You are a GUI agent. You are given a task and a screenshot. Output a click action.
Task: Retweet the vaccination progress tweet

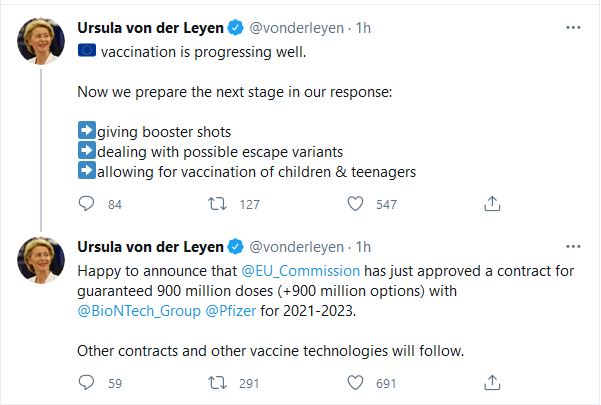[x=214, y=204]
